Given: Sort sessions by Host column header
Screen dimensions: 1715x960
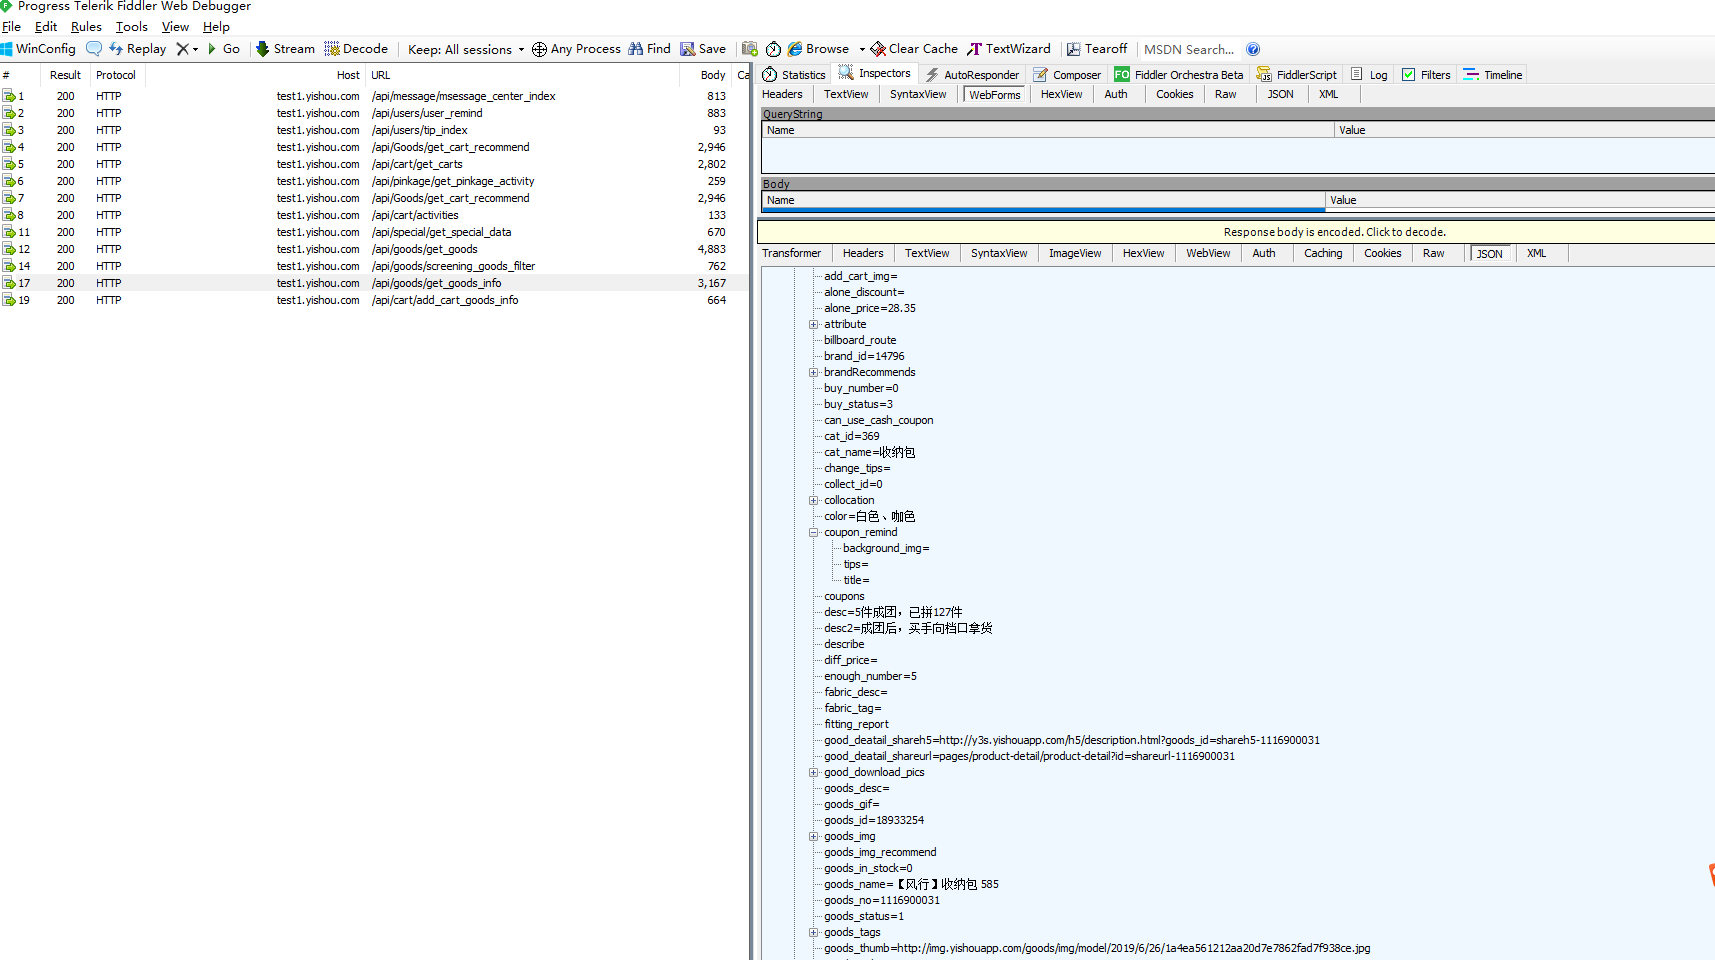Looking at the screenshot, I should (x=254, y=75).
